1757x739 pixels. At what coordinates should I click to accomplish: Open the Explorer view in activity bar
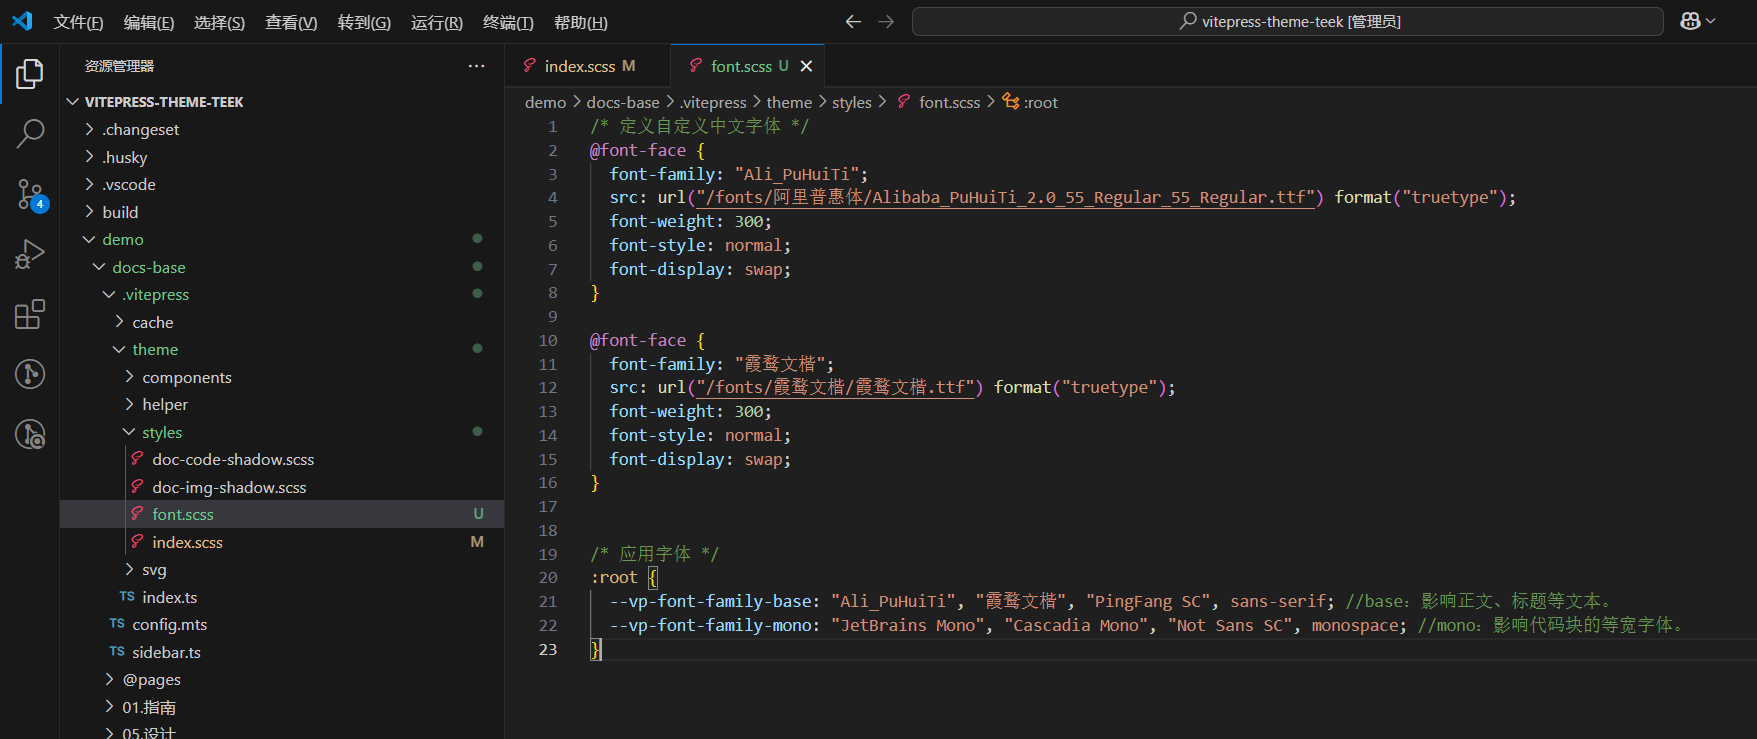30,73
